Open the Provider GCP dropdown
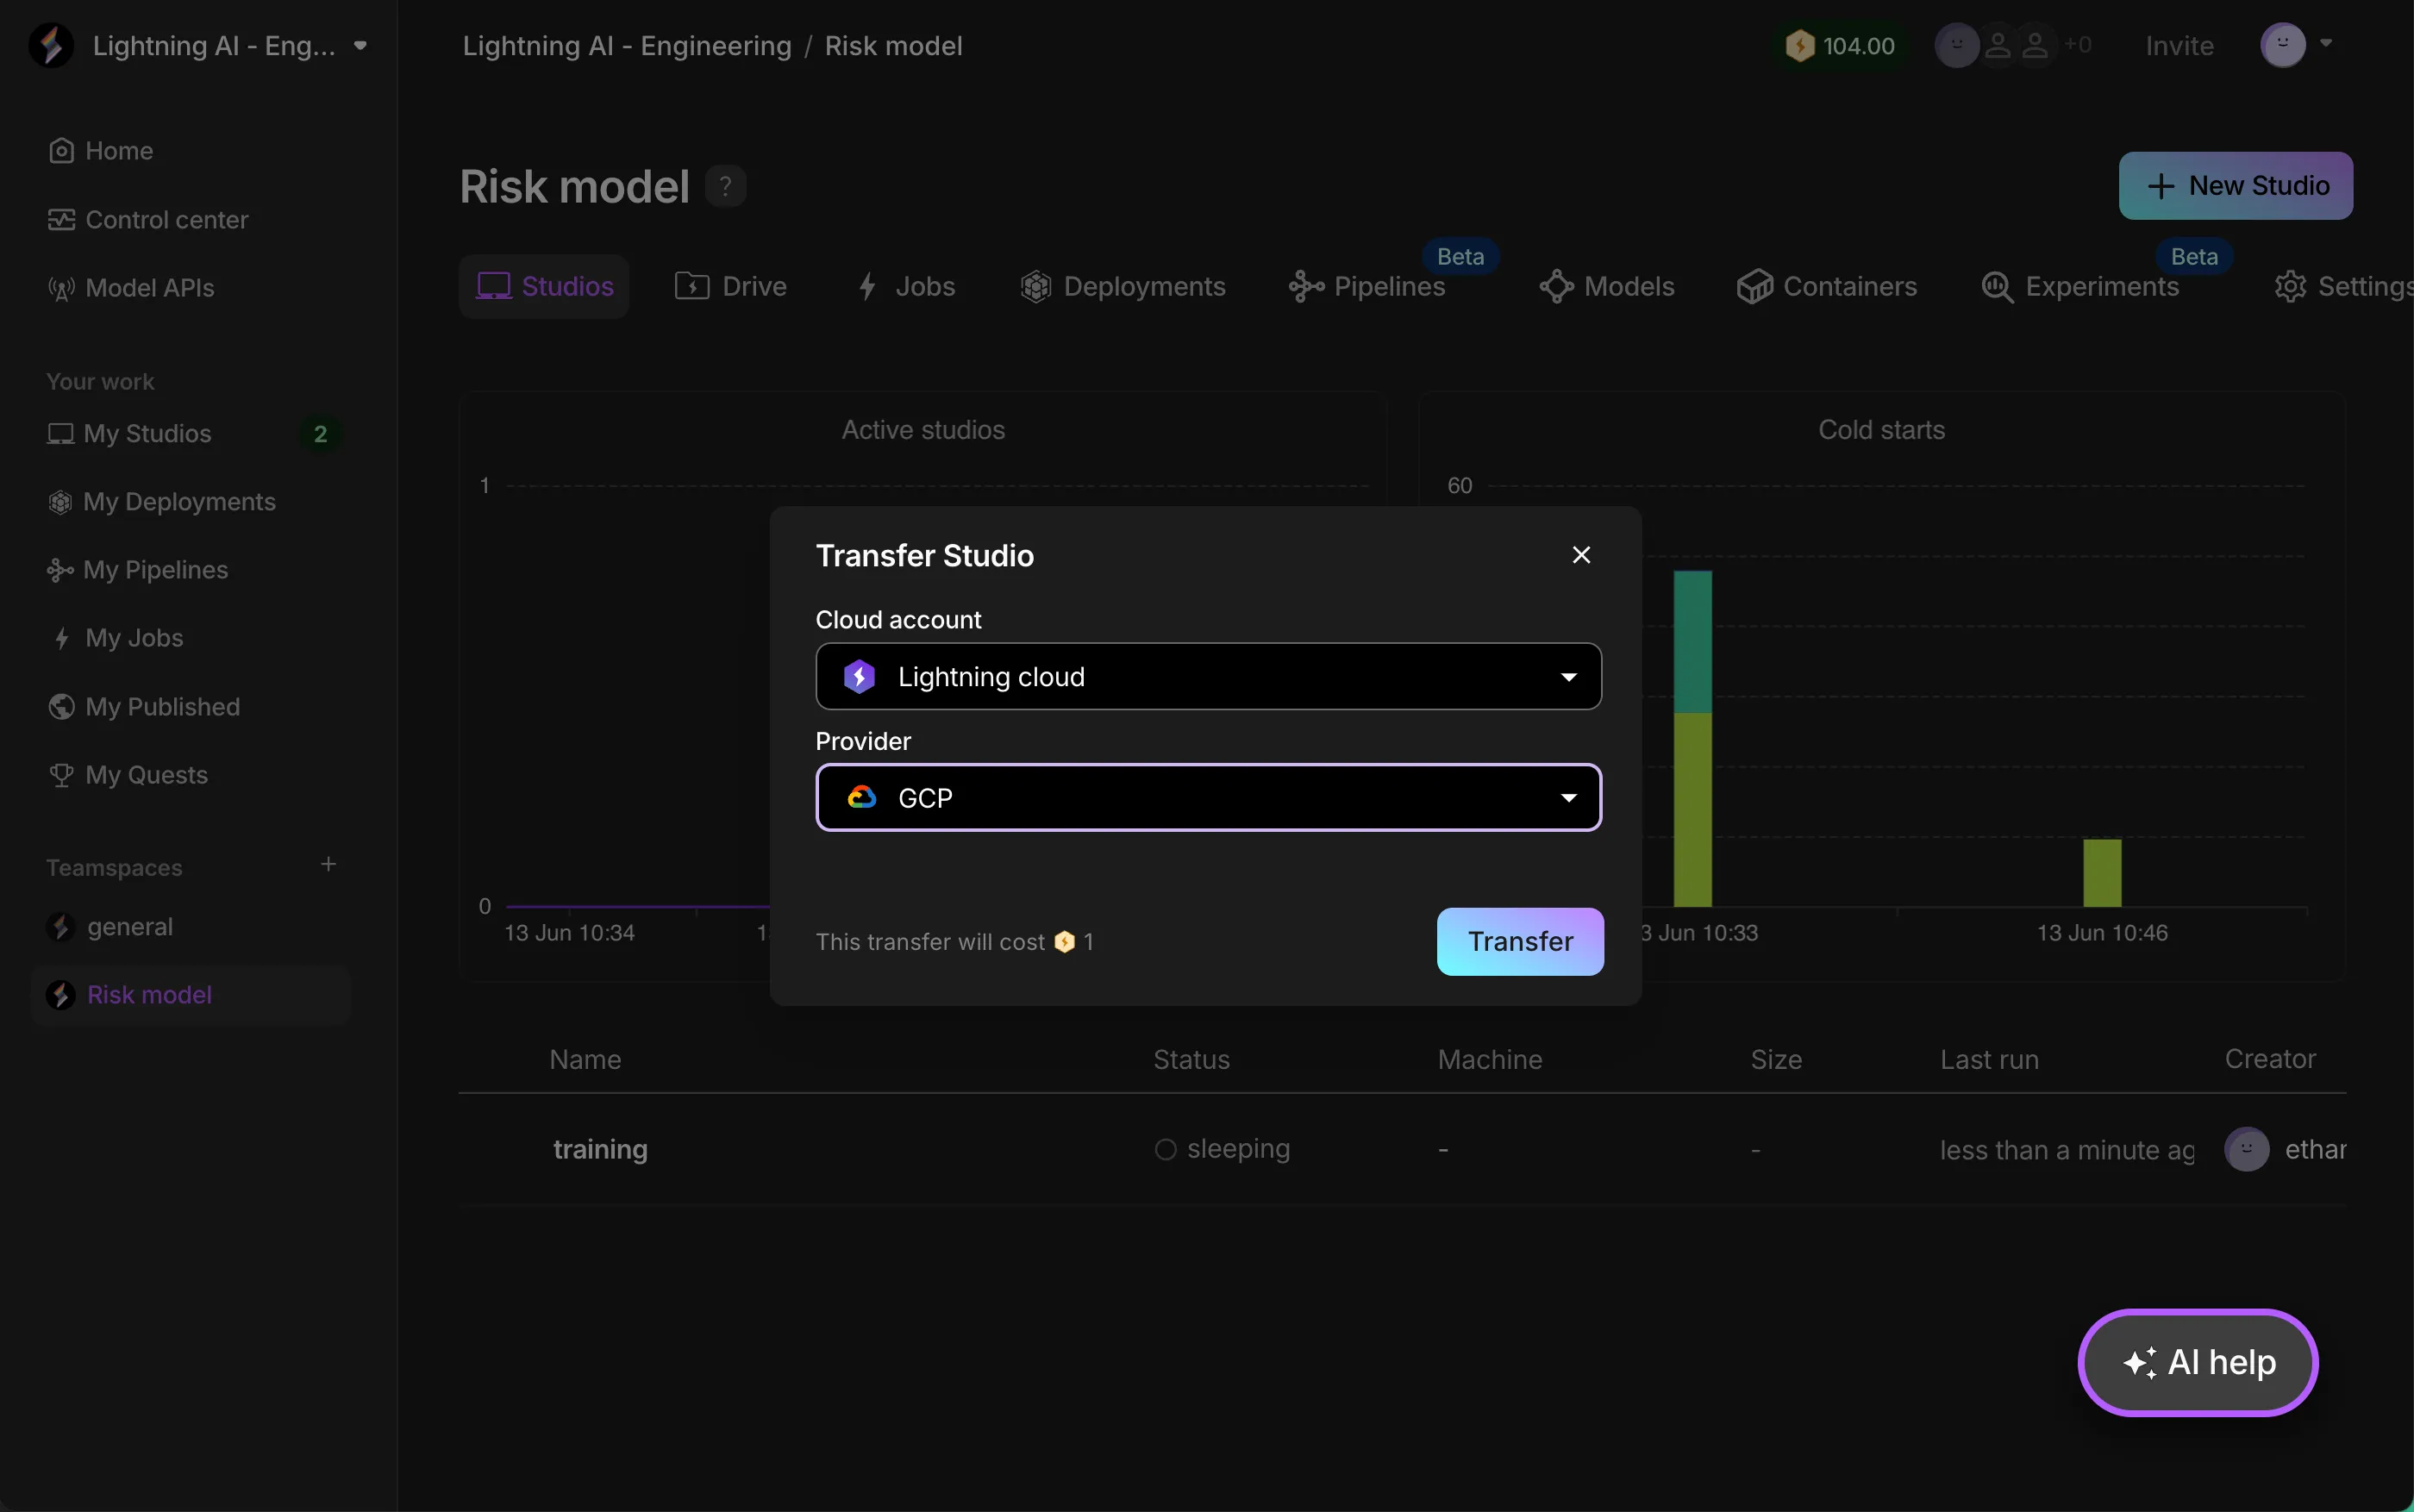Screen dimensions: 2414x1512 1208,798
